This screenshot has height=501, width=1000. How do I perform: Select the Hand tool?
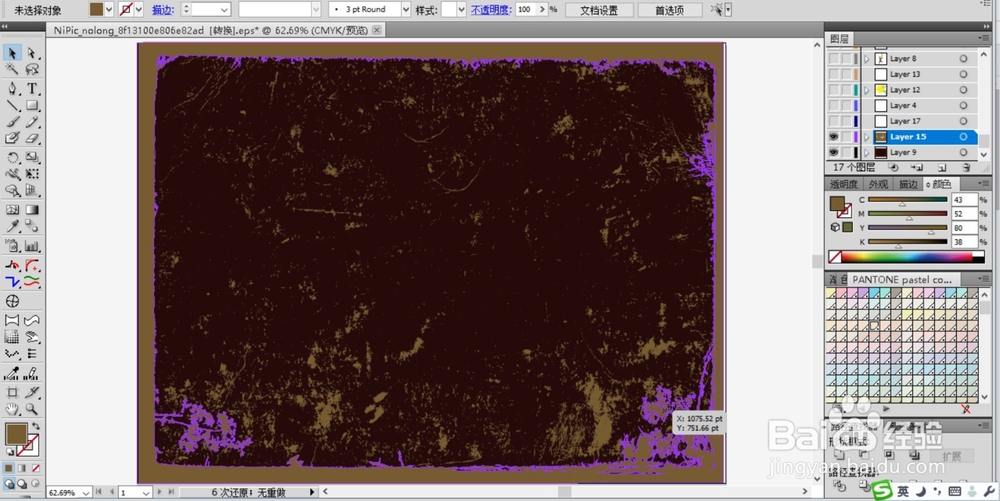pyautogui.click(x=12, y=409)
